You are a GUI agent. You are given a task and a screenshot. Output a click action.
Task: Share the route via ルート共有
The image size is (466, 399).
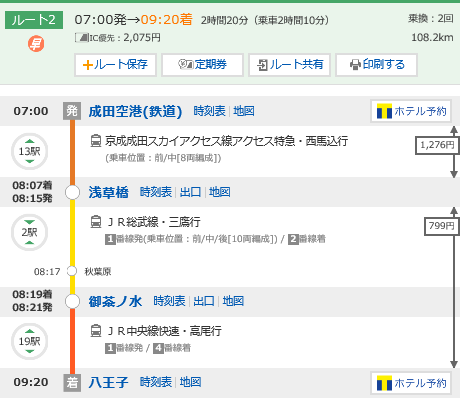tap(289, 65)
